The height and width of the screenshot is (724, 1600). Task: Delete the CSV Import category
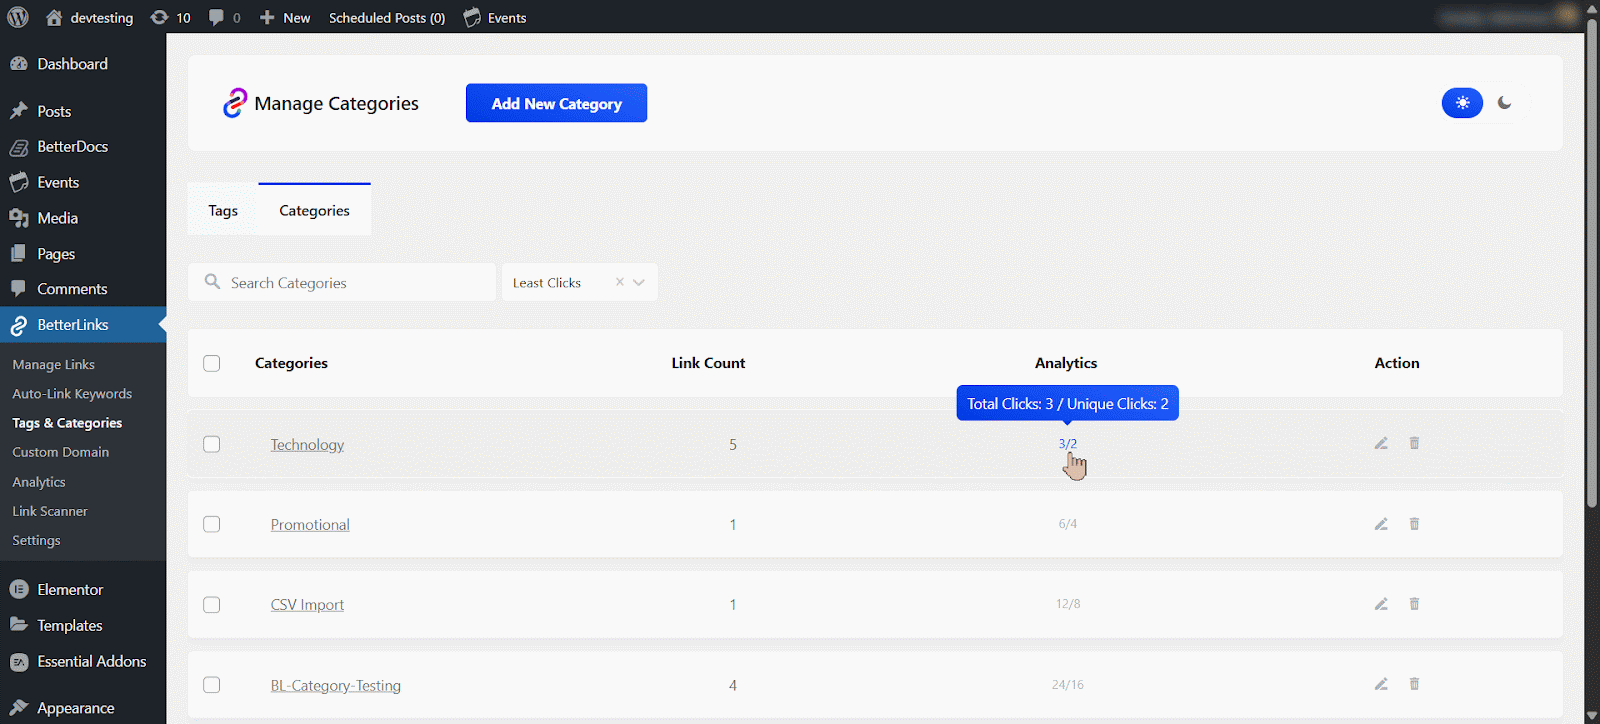click(1414, 604)
